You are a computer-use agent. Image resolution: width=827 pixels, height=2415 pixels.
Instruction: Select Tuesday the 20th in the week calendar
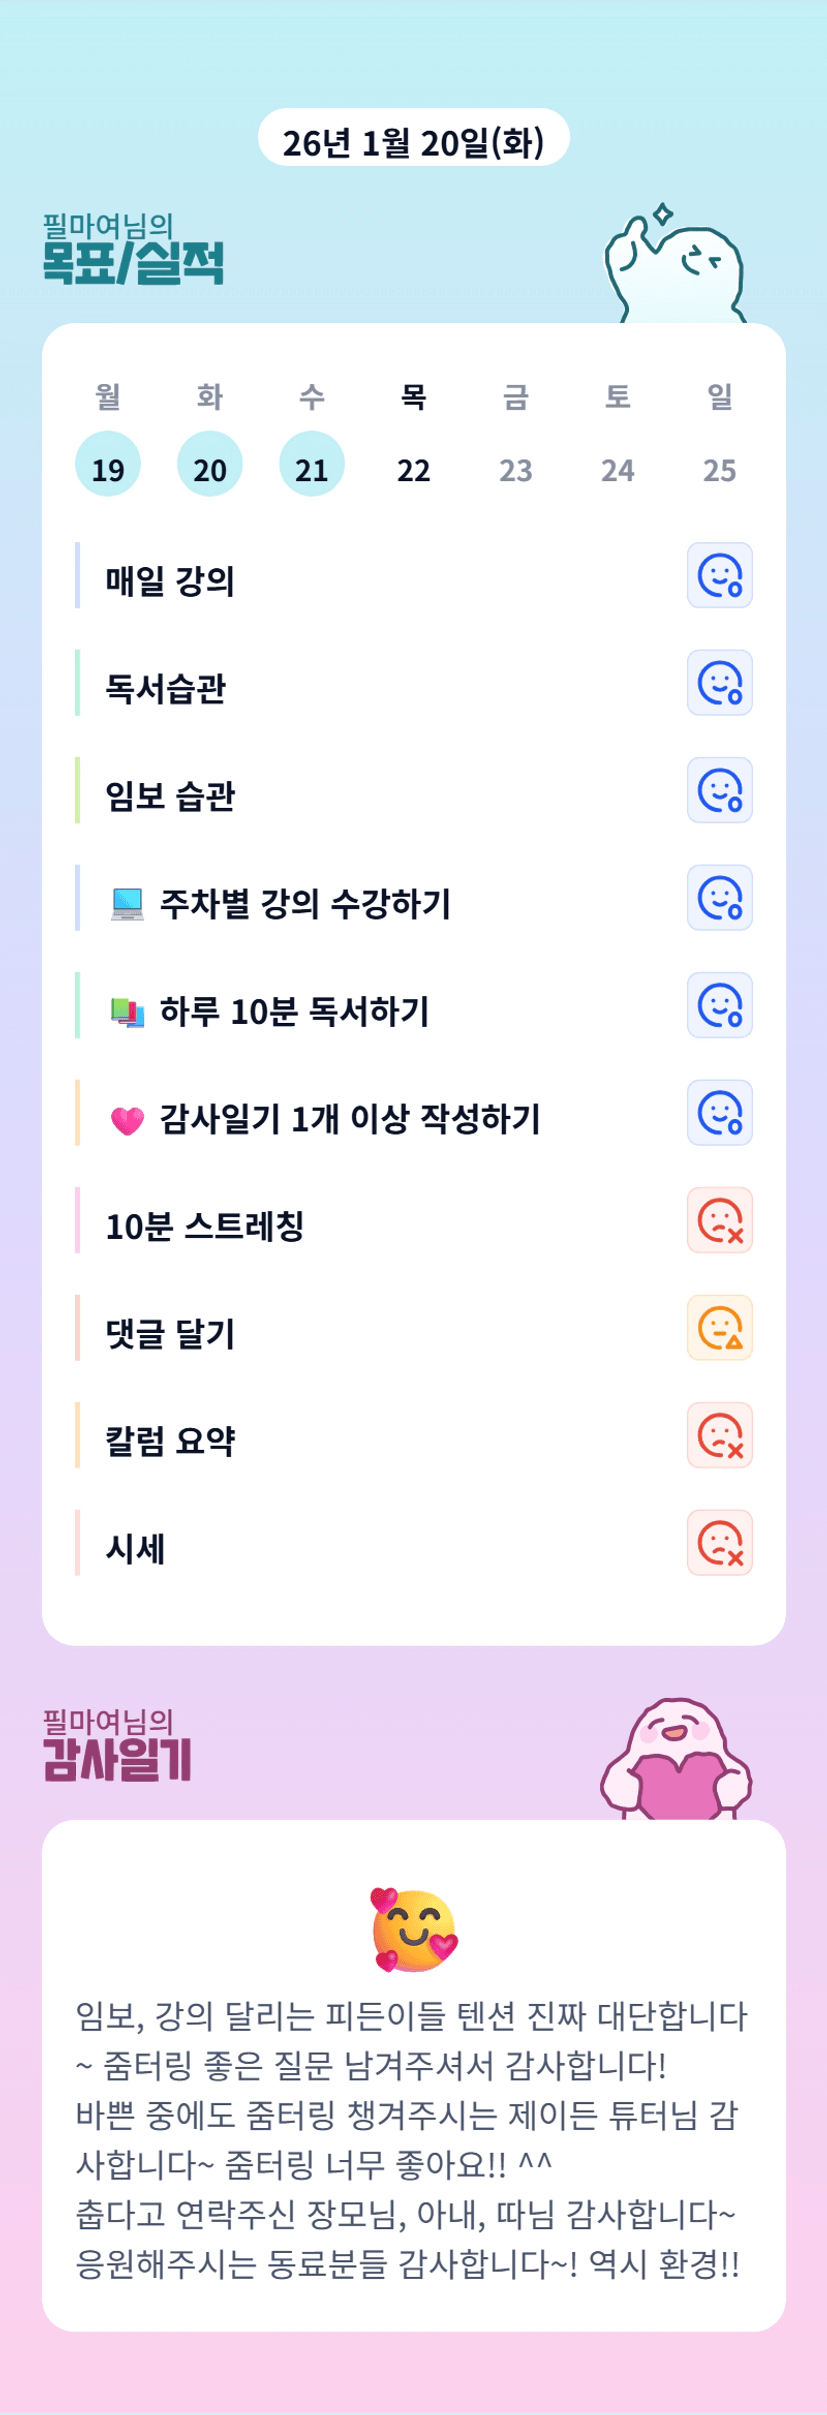(x=210, y=465)
